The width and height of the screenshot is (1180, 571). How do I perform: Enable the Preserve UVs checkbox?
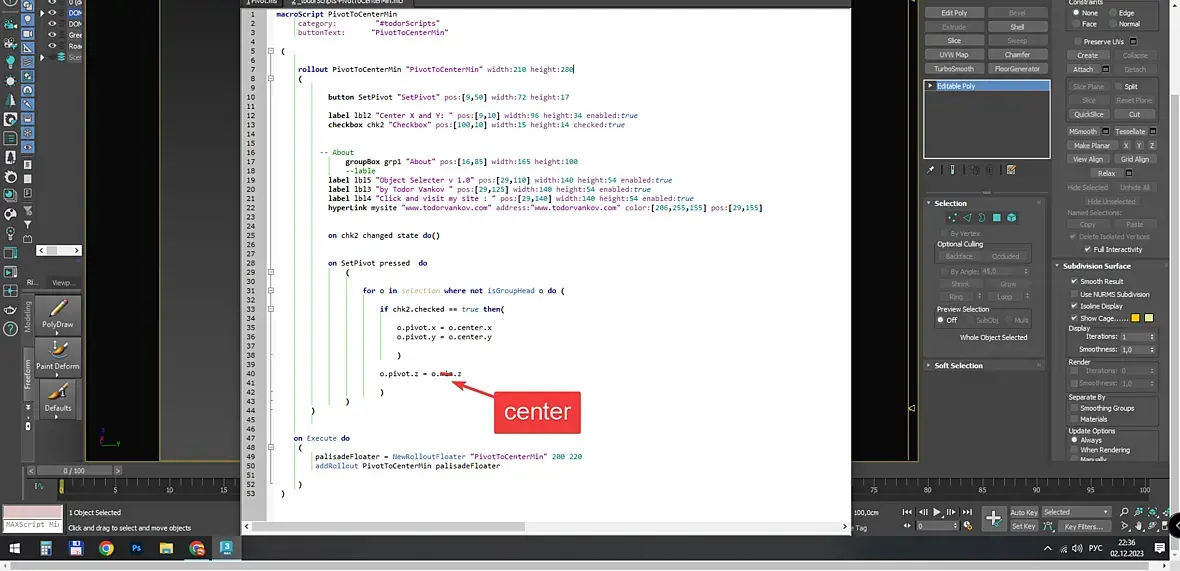point(1078,41)
